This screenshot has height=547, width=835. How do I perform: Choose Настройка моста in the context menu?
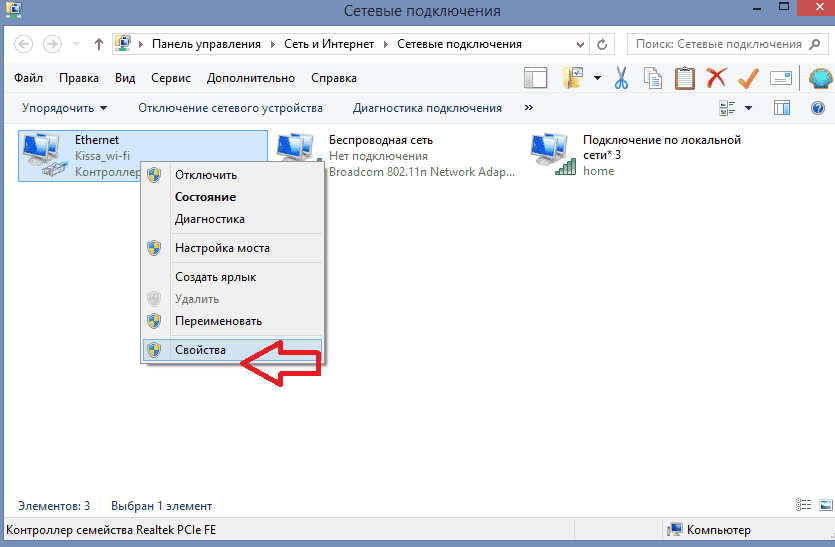[x=233, y=248]
